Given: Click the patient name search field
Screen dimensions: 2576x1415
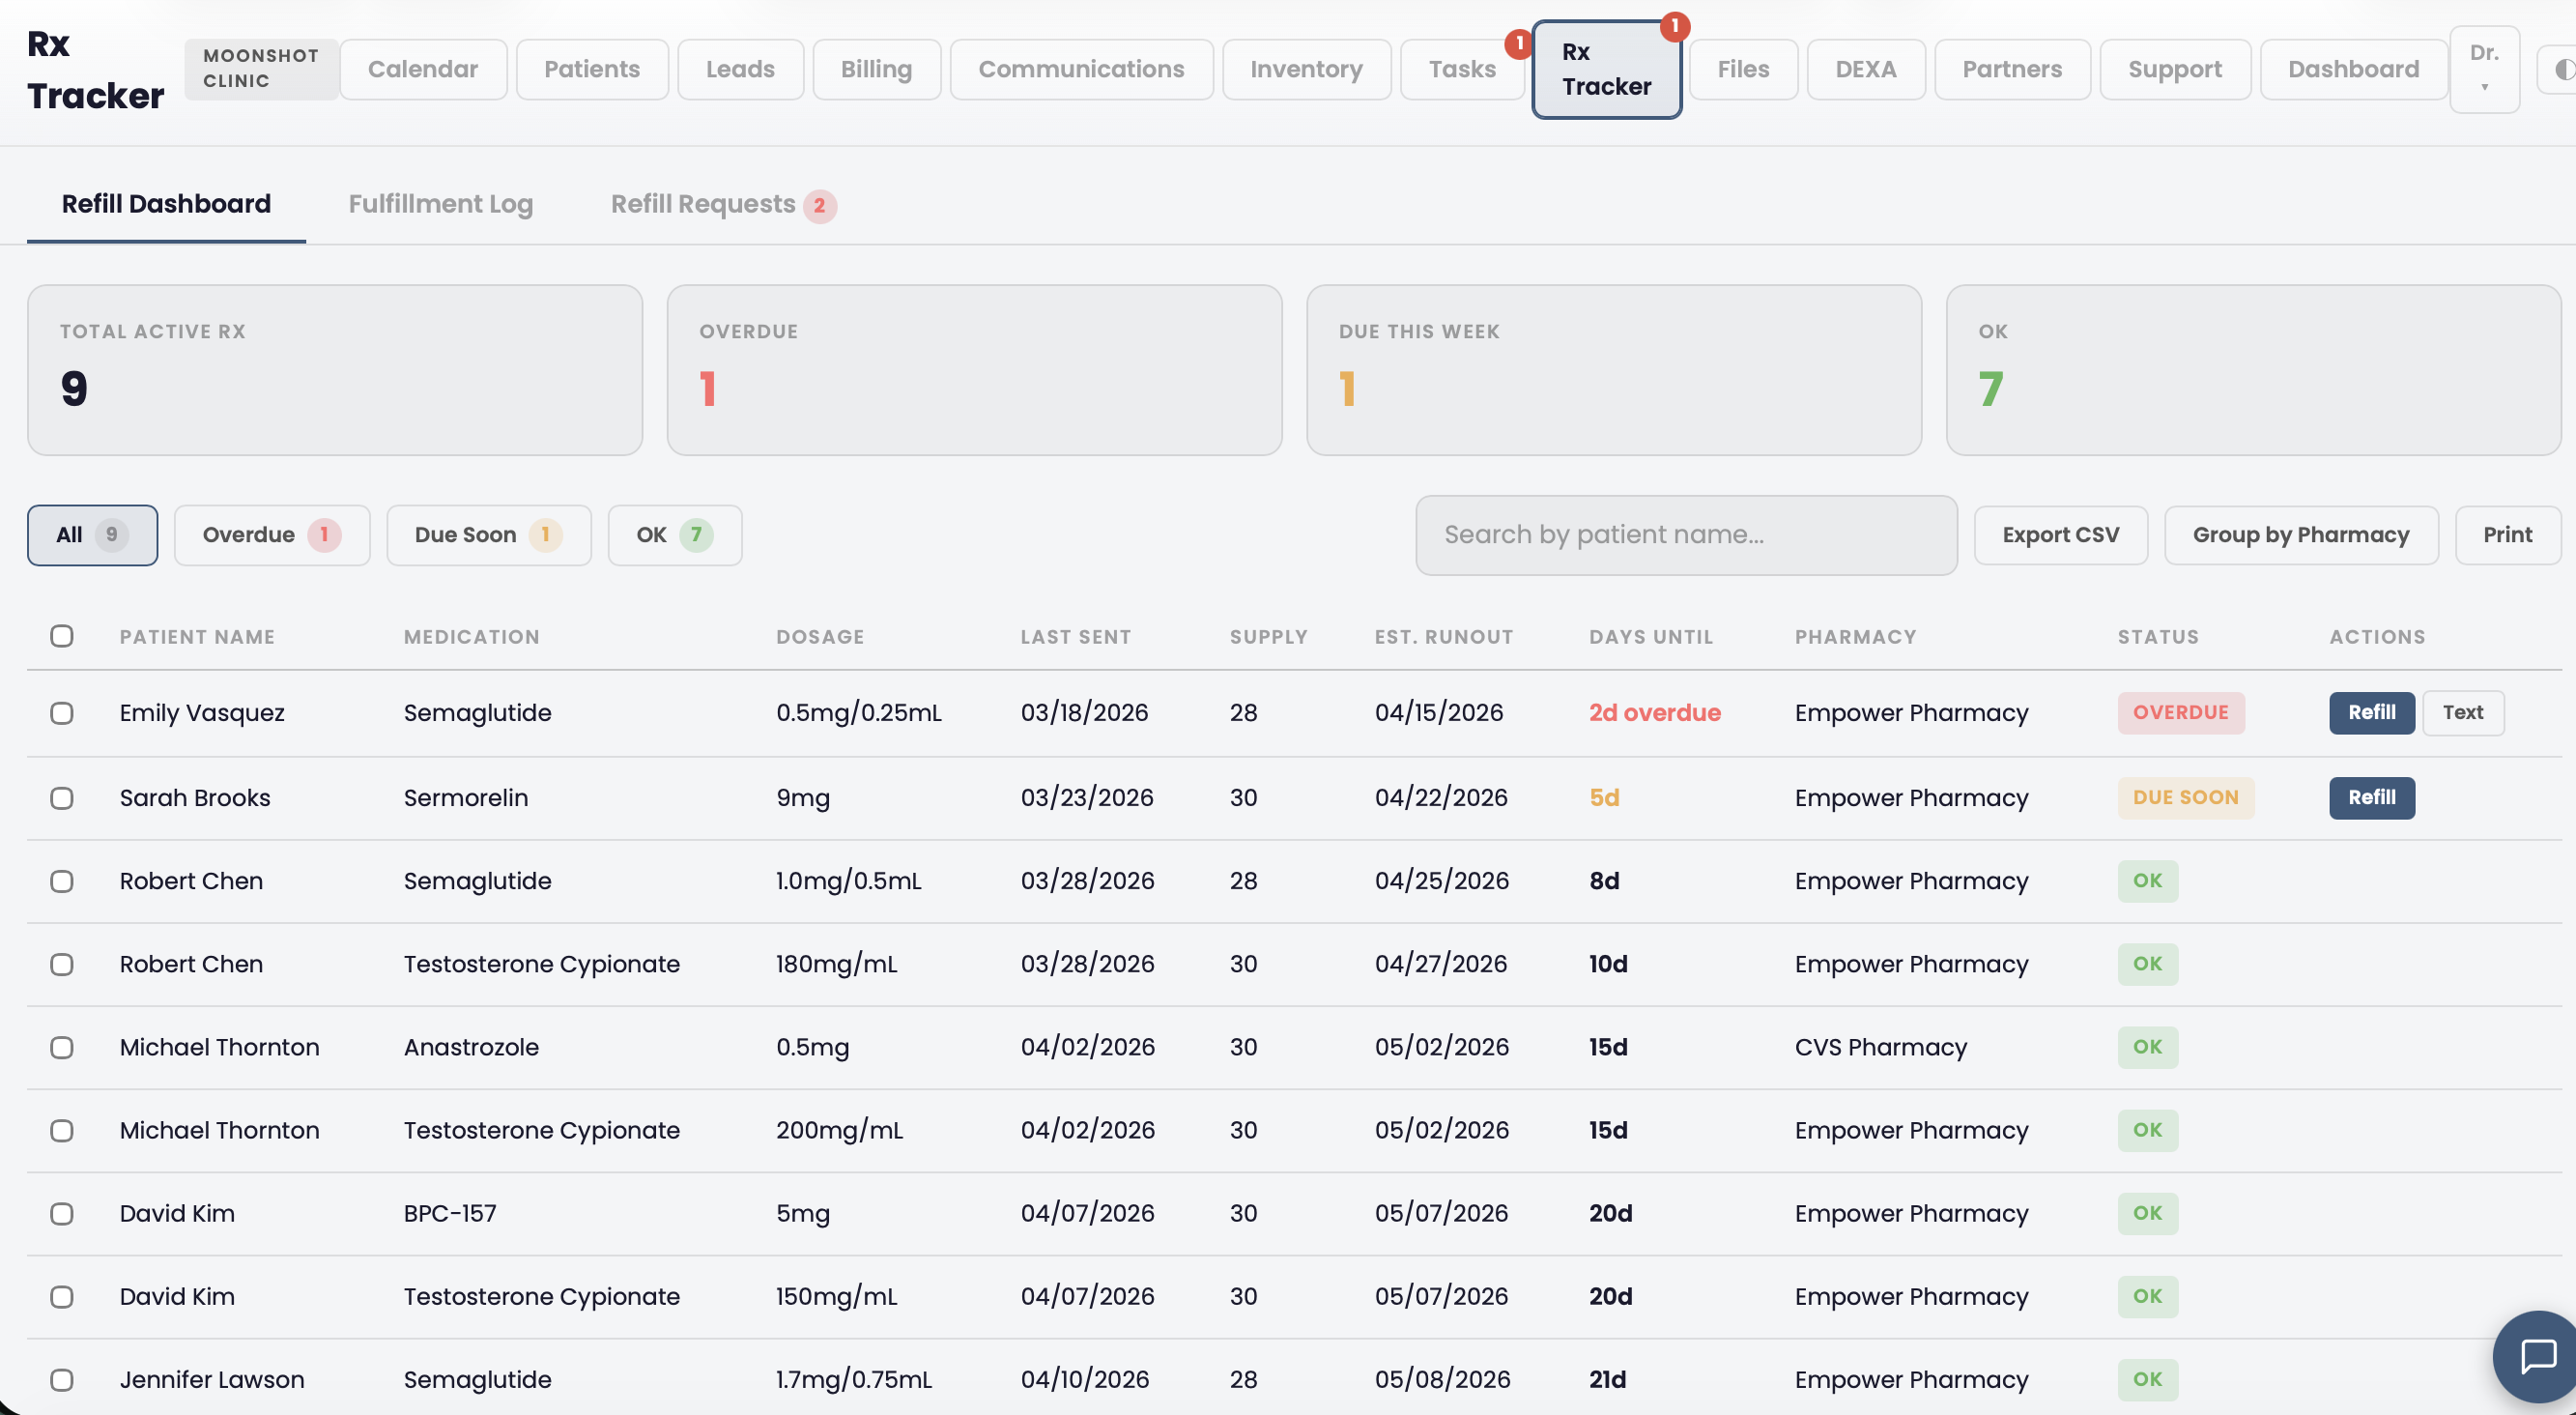Looking at the screenshot, I should click(x=1685, y=535).
